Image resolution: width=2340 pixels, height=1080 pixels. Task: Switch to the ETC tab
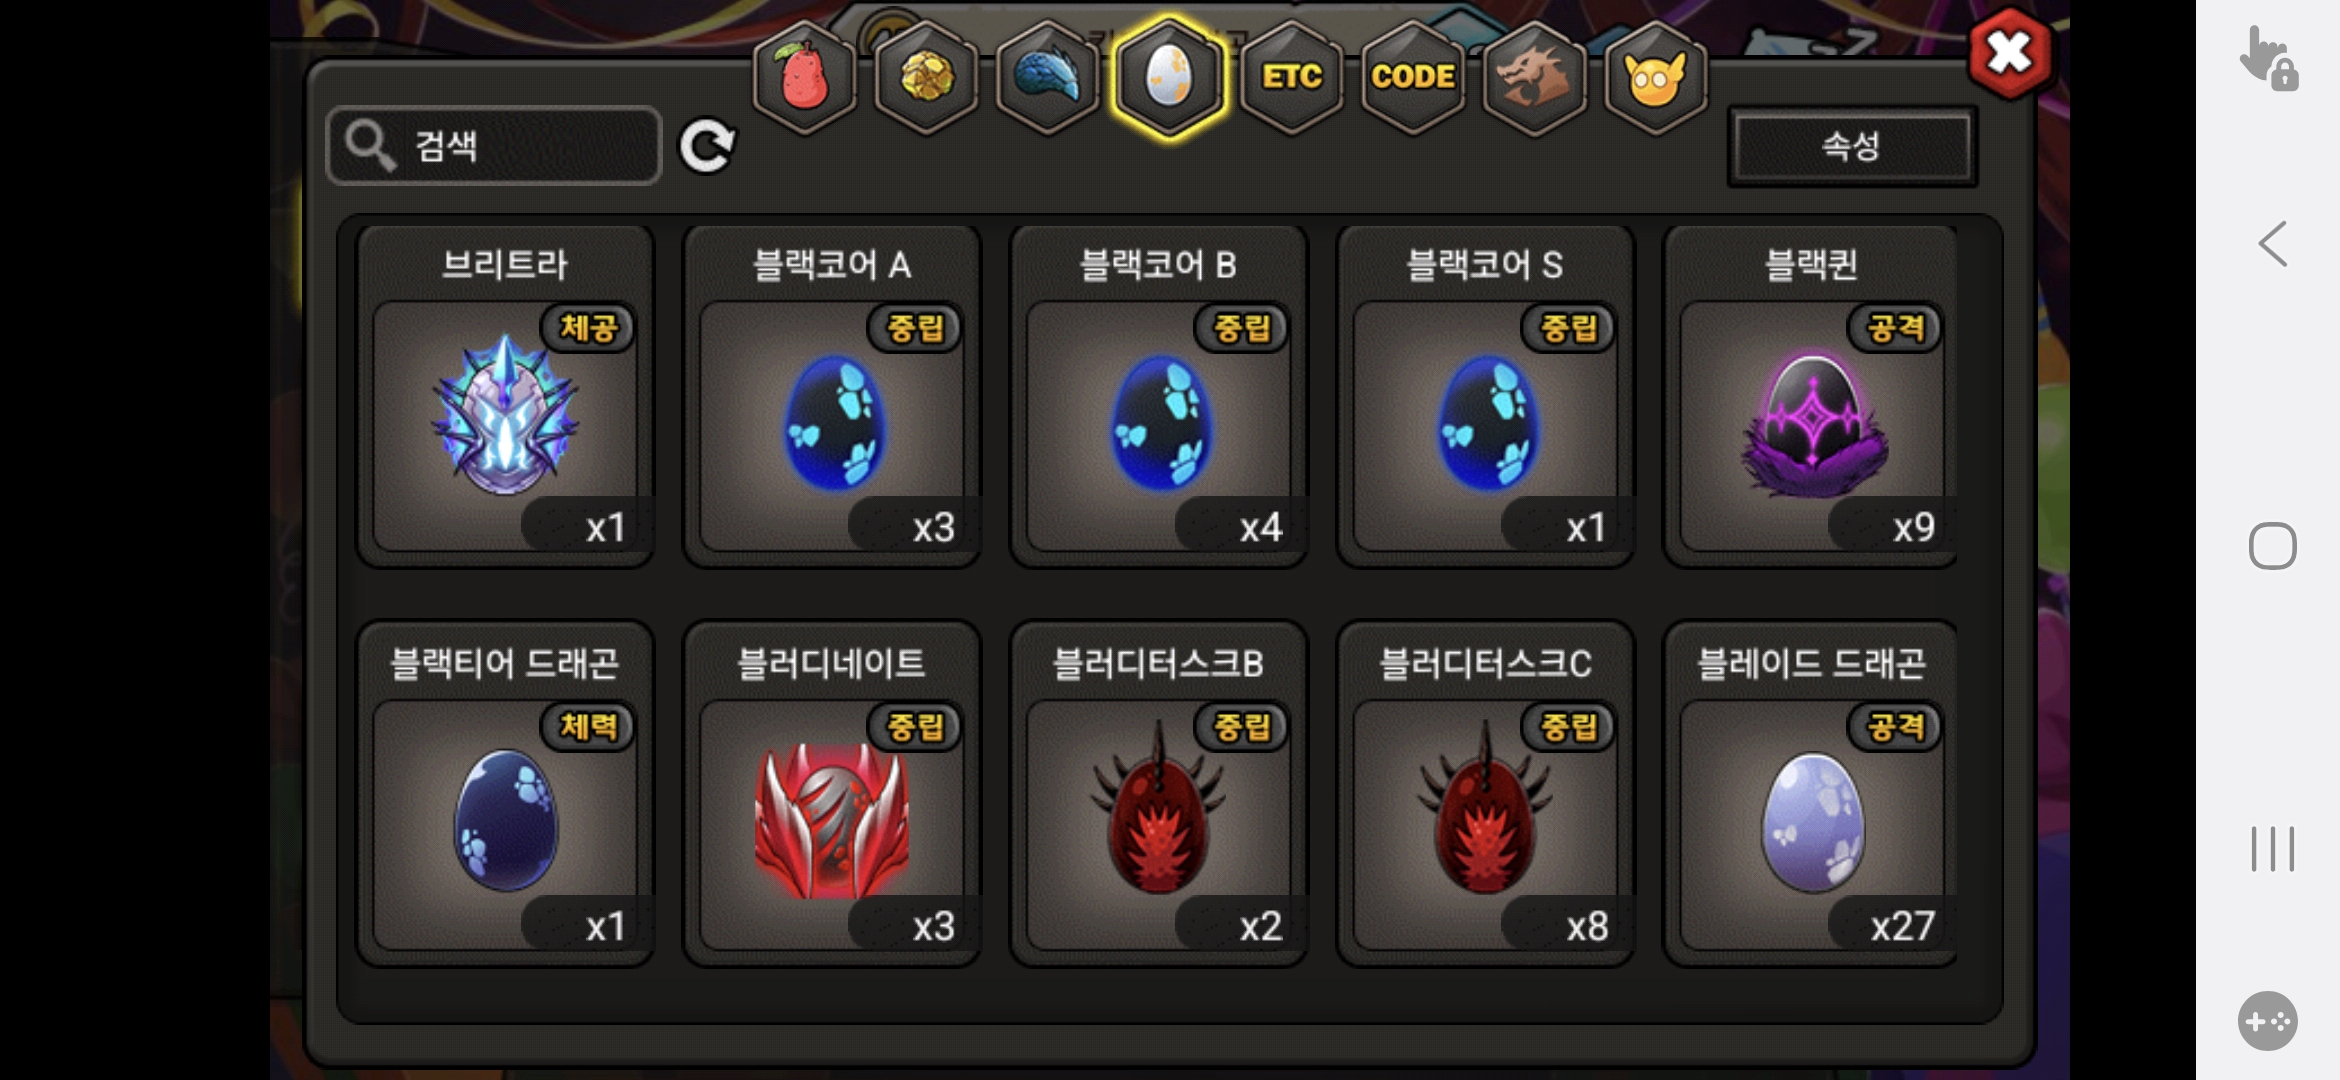[x=1291, y=77]
